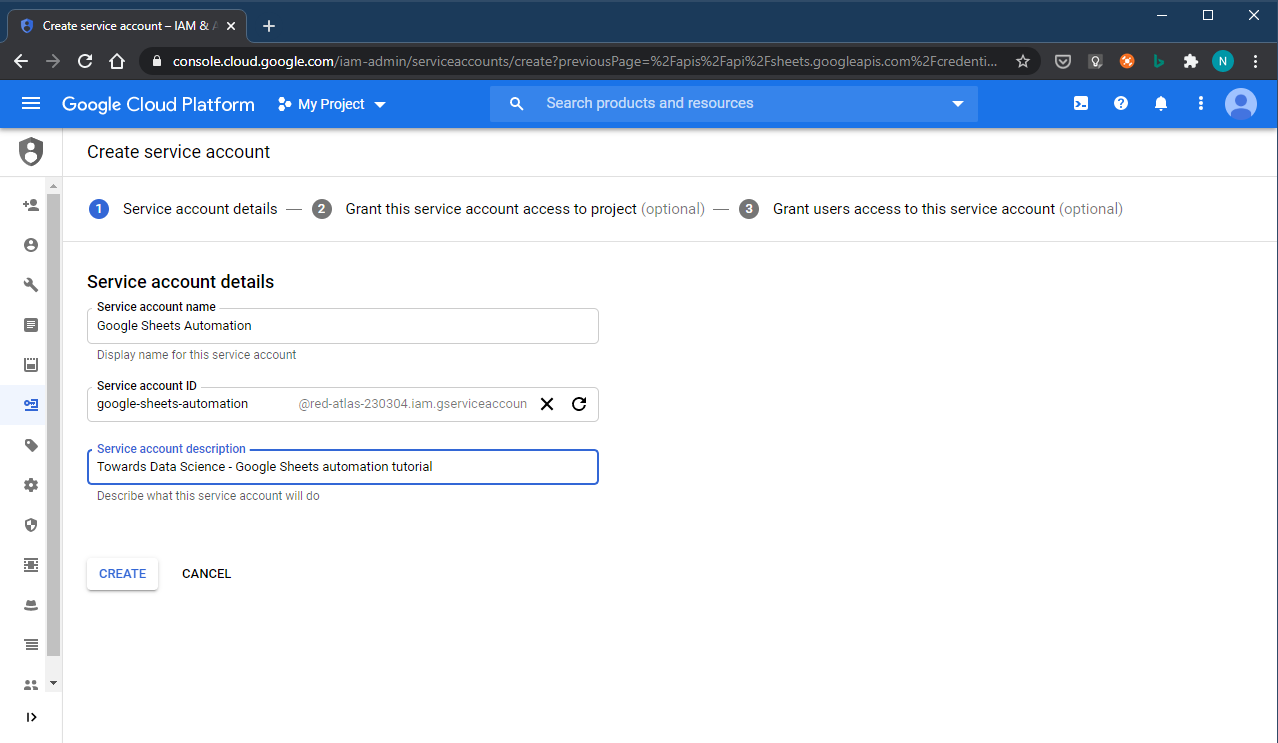Image resolution: width=1278 pixels, height=743 pixels.
Task: Click the lightbulb extension icon
Action: coord(1095,61)
